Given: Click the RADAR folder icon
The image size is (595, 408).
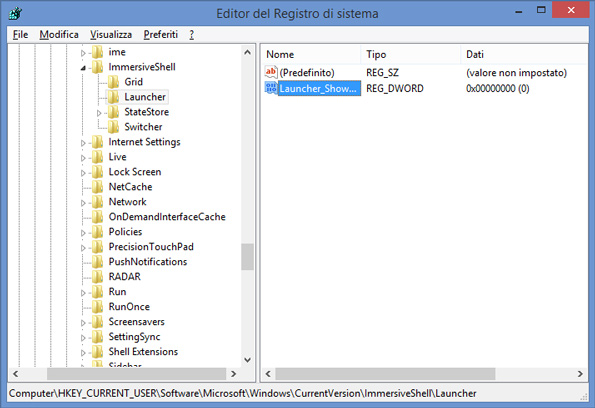Looking at the screenshot, I should 98,277.
